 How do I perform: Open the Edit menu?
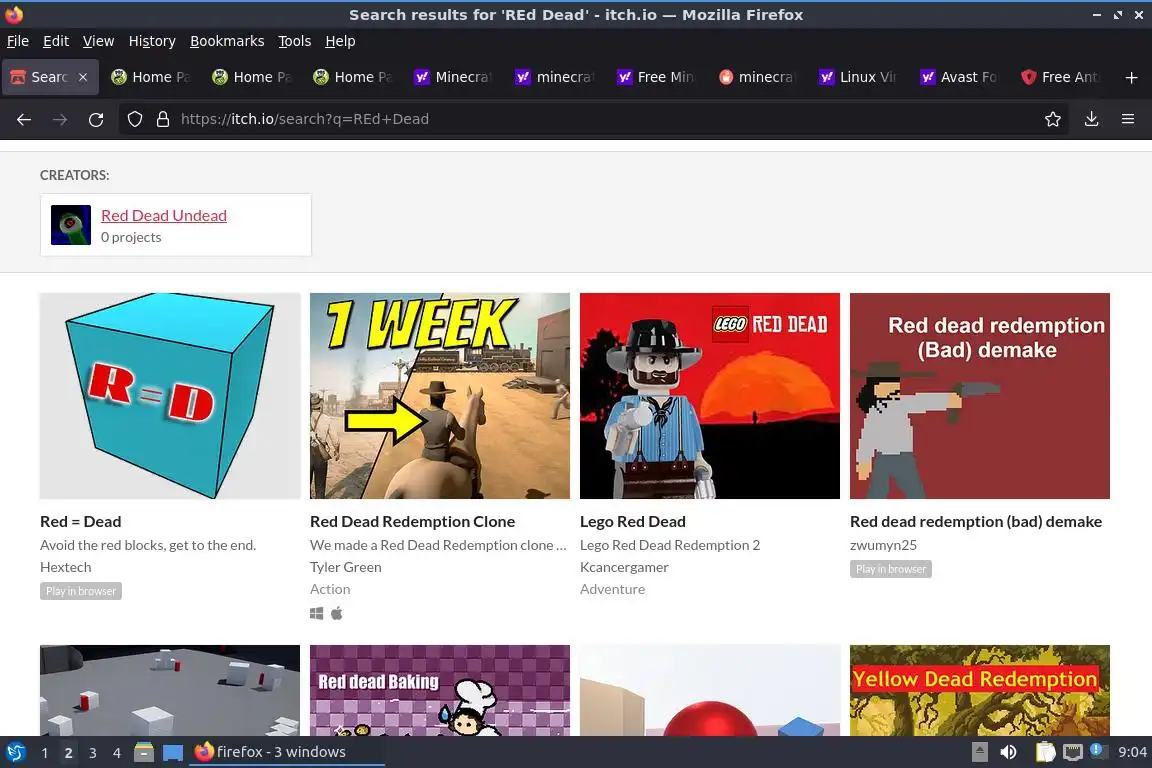click(56, 41)
